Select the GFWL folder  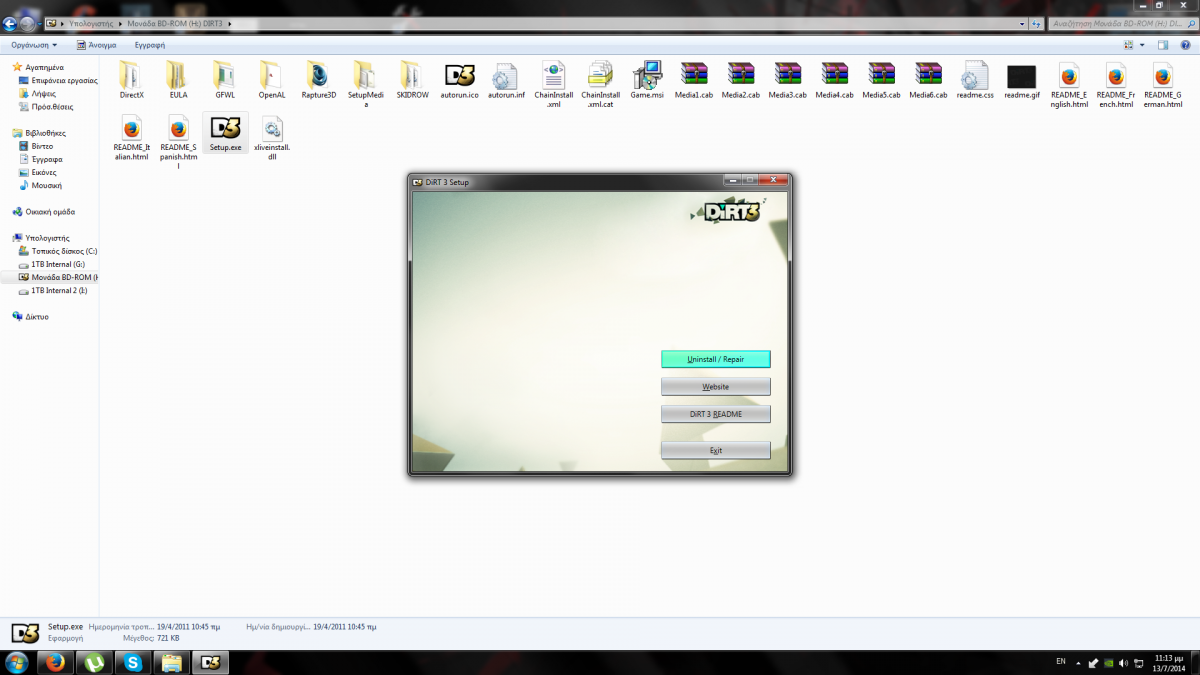[225, 81]
